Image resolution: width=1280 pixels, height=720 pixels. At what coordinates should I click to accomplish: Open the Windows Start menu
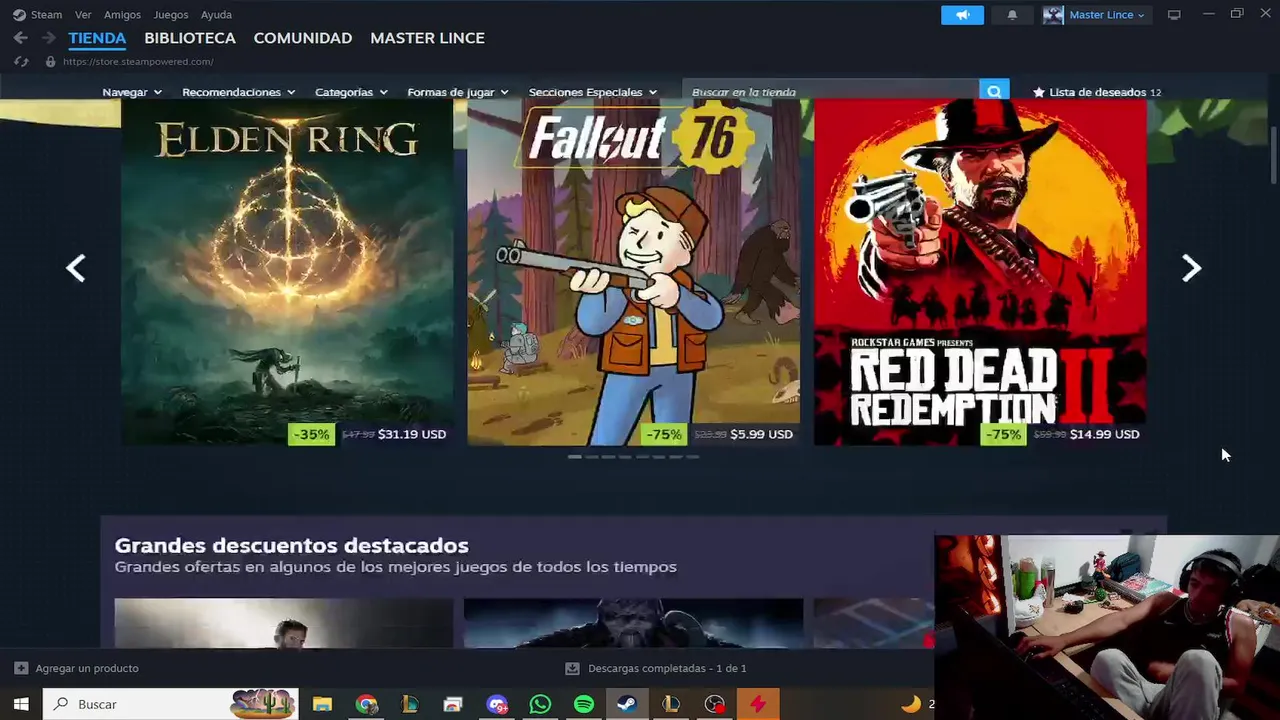[20, 704]
